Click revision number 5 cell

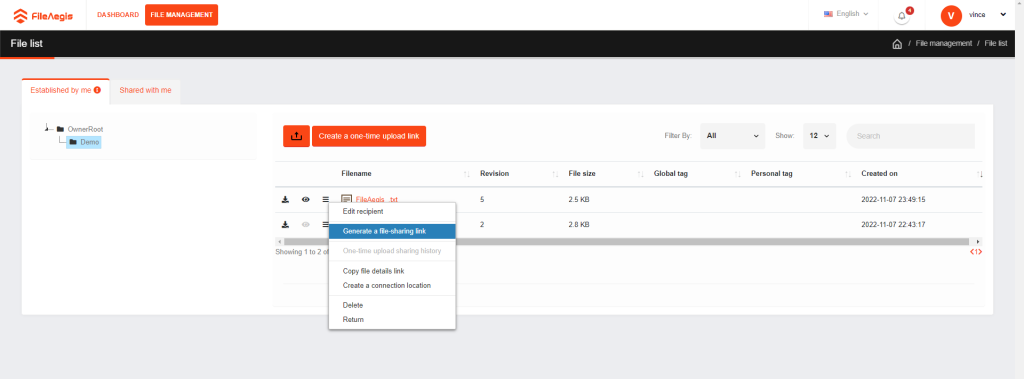(x=482, y=199)
